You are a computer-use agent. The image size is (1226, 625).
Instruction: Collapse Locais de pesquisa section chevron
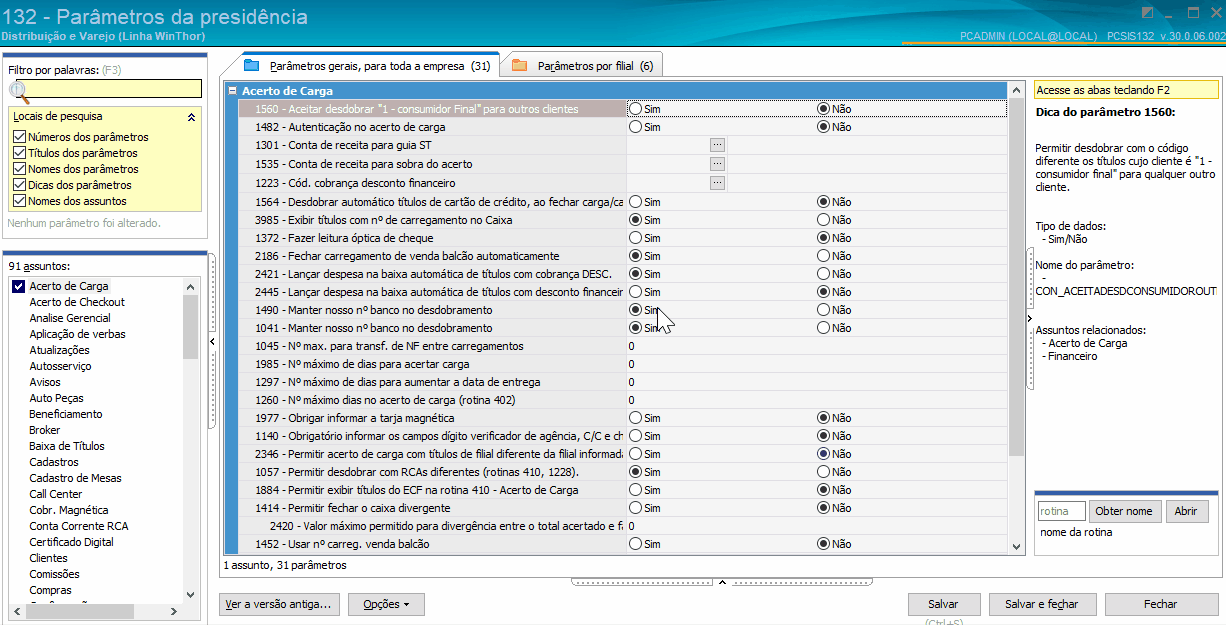[191, 117]
